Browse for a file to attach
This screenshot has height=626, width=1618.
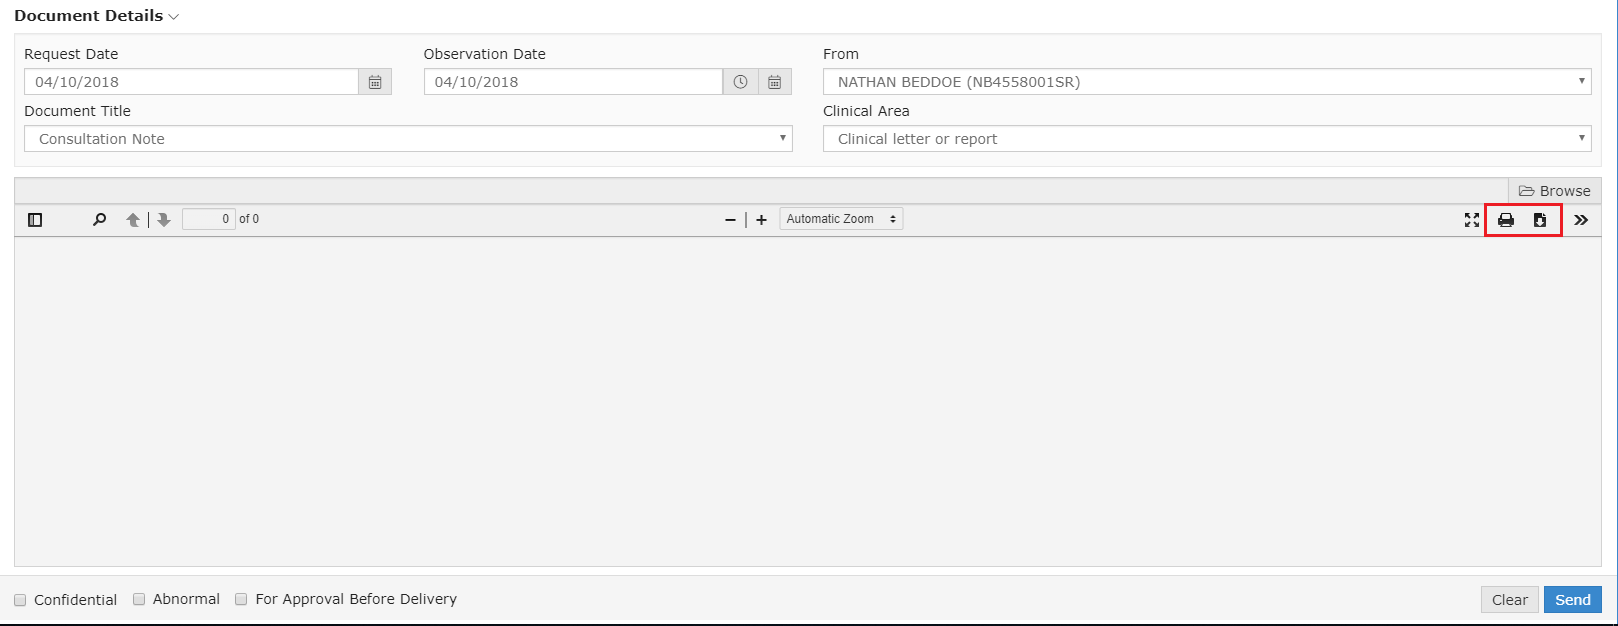click(1555, 191)
